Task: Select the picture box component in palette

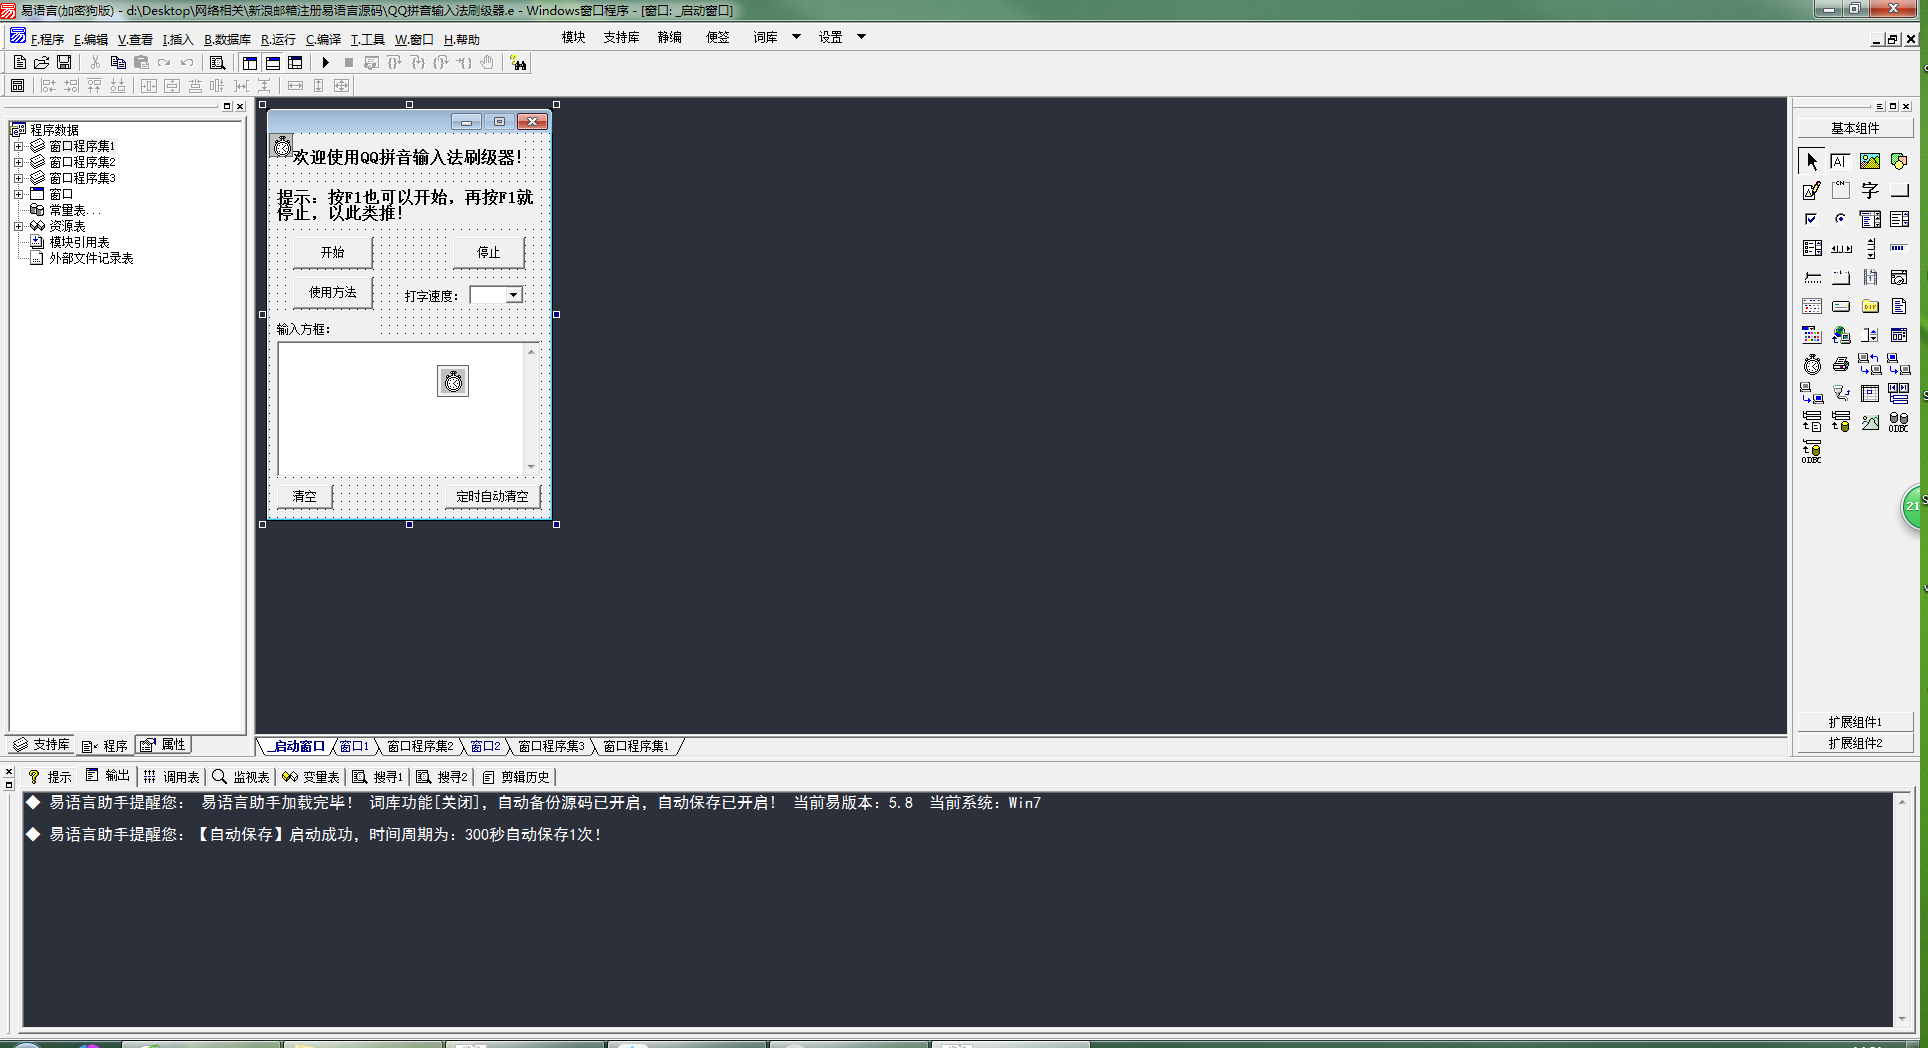Action: pos(1869,161)
